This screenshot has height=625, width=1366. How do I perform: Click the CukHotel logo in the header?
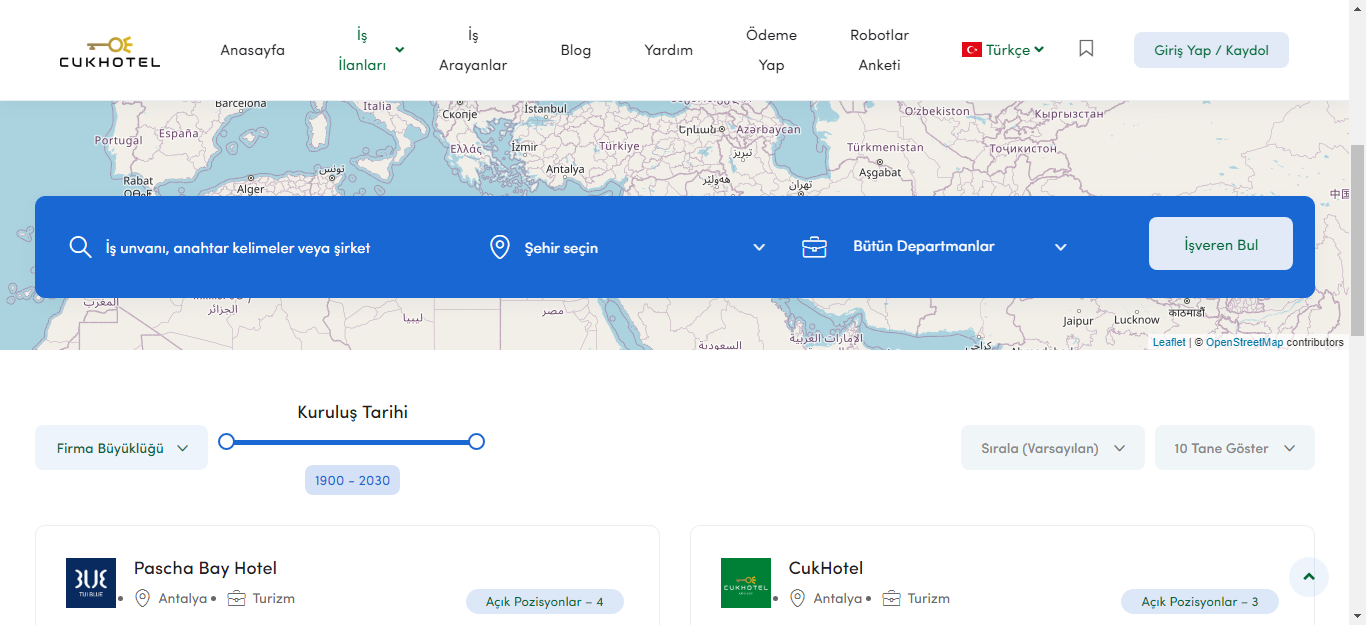coord(109,51)
